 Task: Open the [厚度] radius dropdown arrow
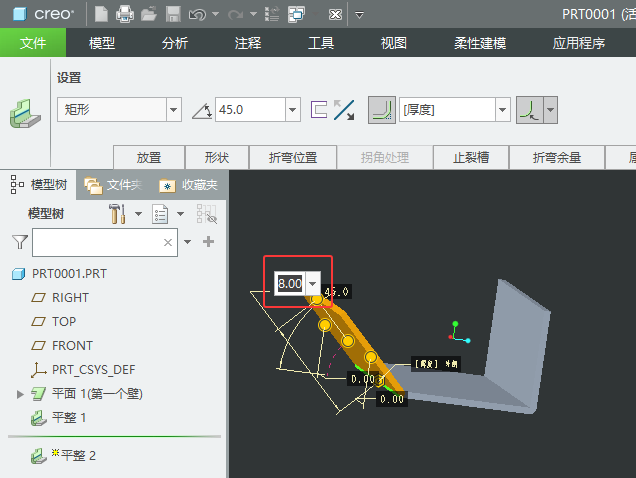click(x=502, y=110)
